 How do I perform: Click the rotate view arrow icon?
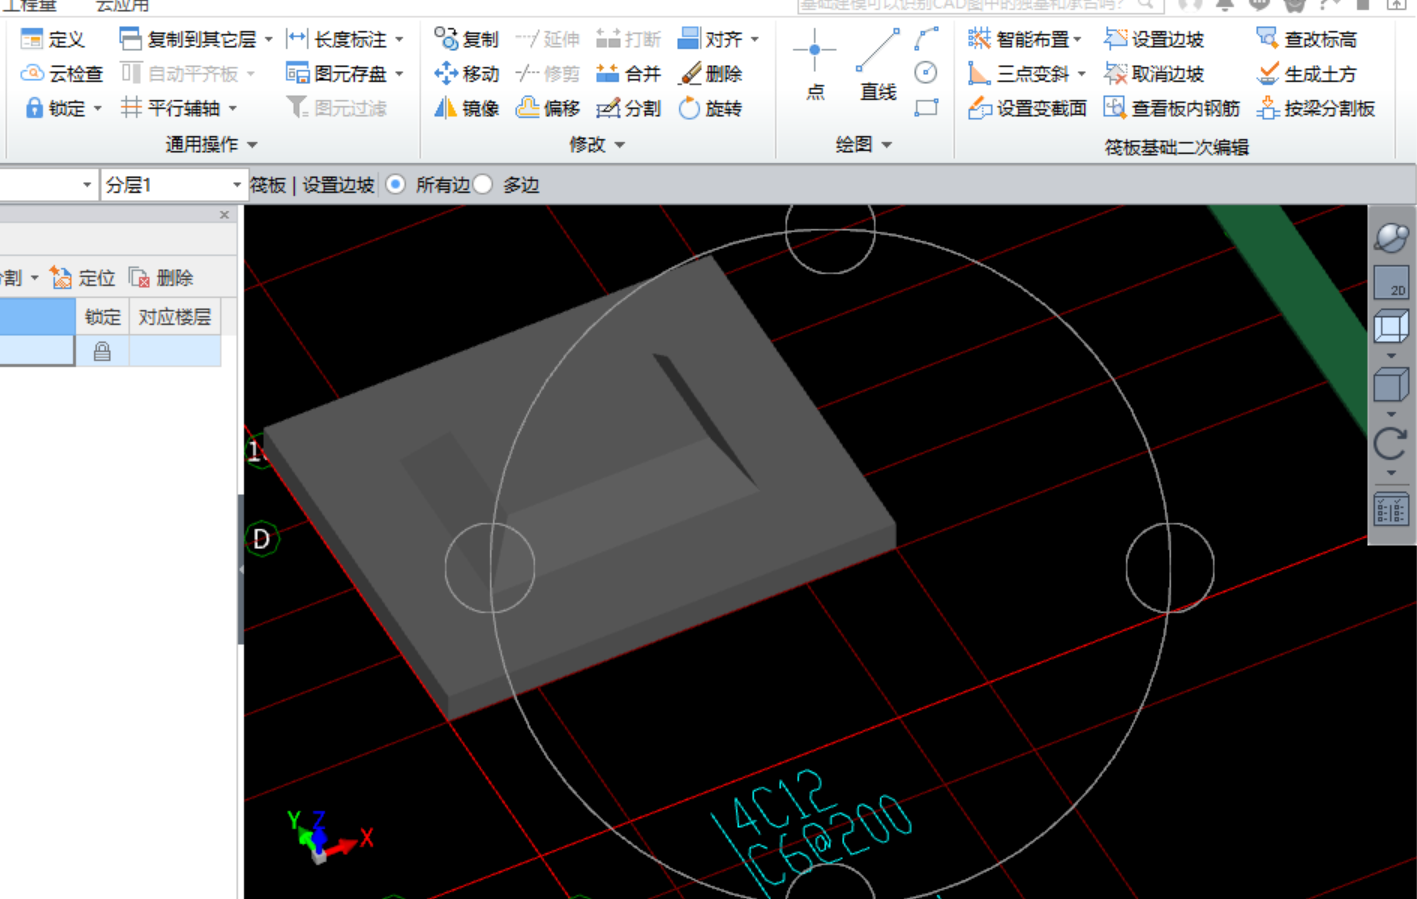[1391, 443]
